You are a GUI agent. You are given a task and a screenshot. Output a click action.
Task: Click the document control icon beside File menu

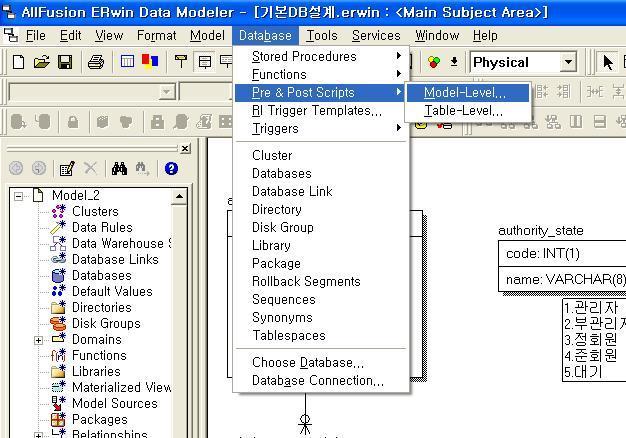[x=11, y=35]
